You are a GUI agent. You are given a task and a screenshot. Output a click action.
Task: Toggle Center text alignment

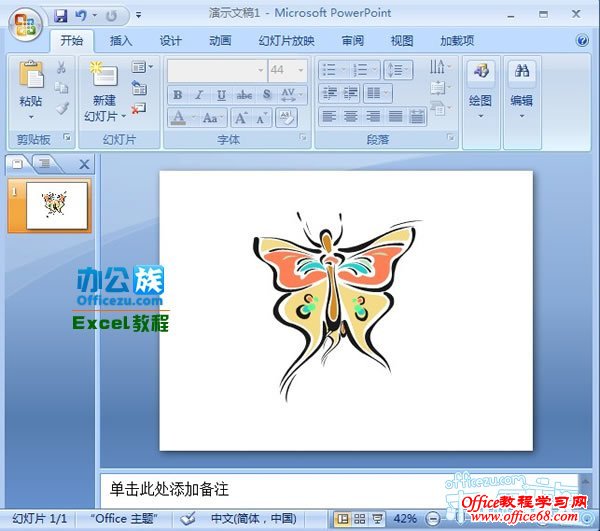[351, 116]
